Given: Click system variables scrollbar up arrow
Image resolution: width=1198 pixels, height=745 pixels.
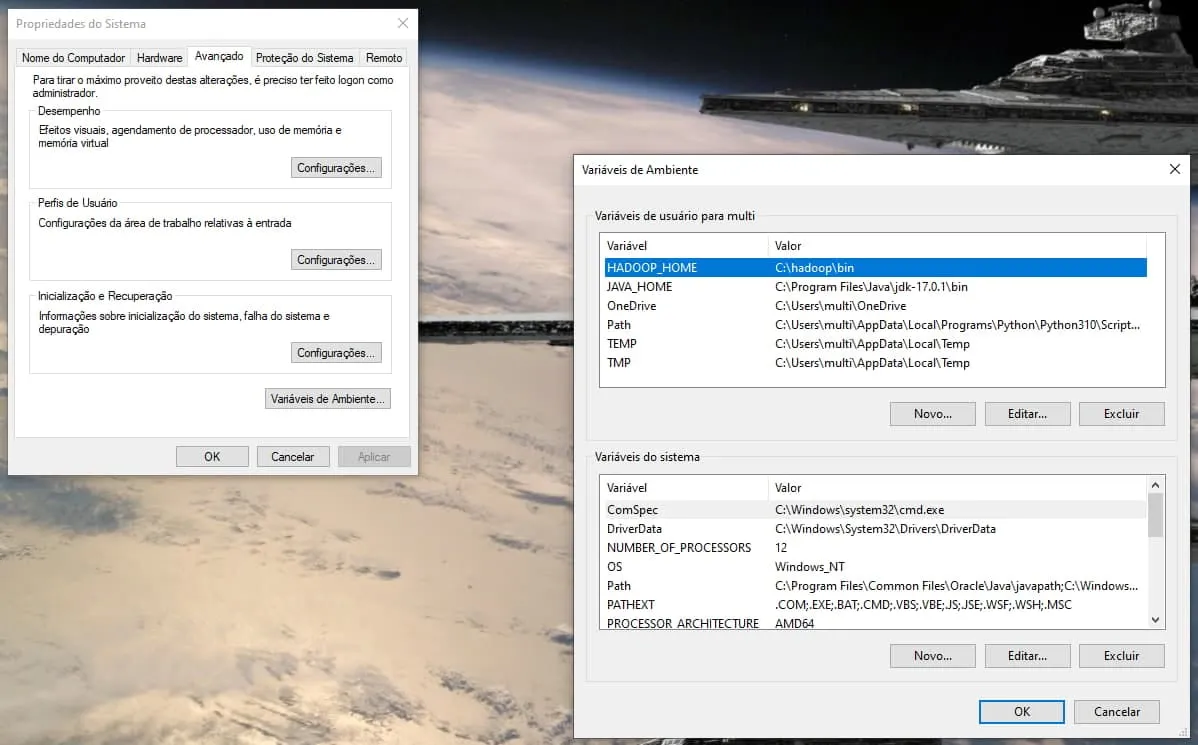Looking at the screenshot, I should (1155, 485).
